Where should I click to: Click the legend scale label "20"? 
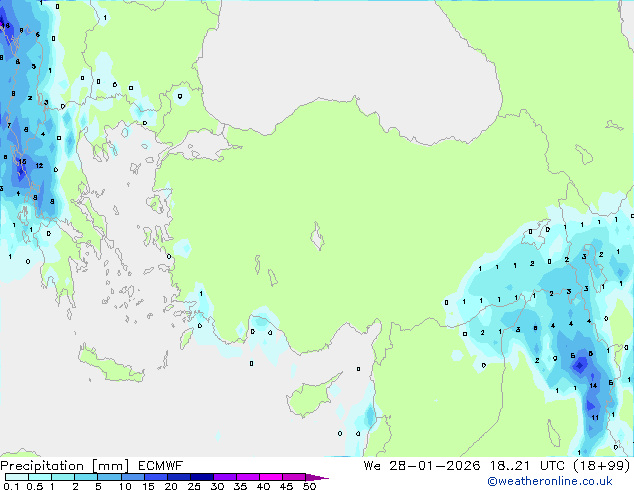click(x=171, y=486)
